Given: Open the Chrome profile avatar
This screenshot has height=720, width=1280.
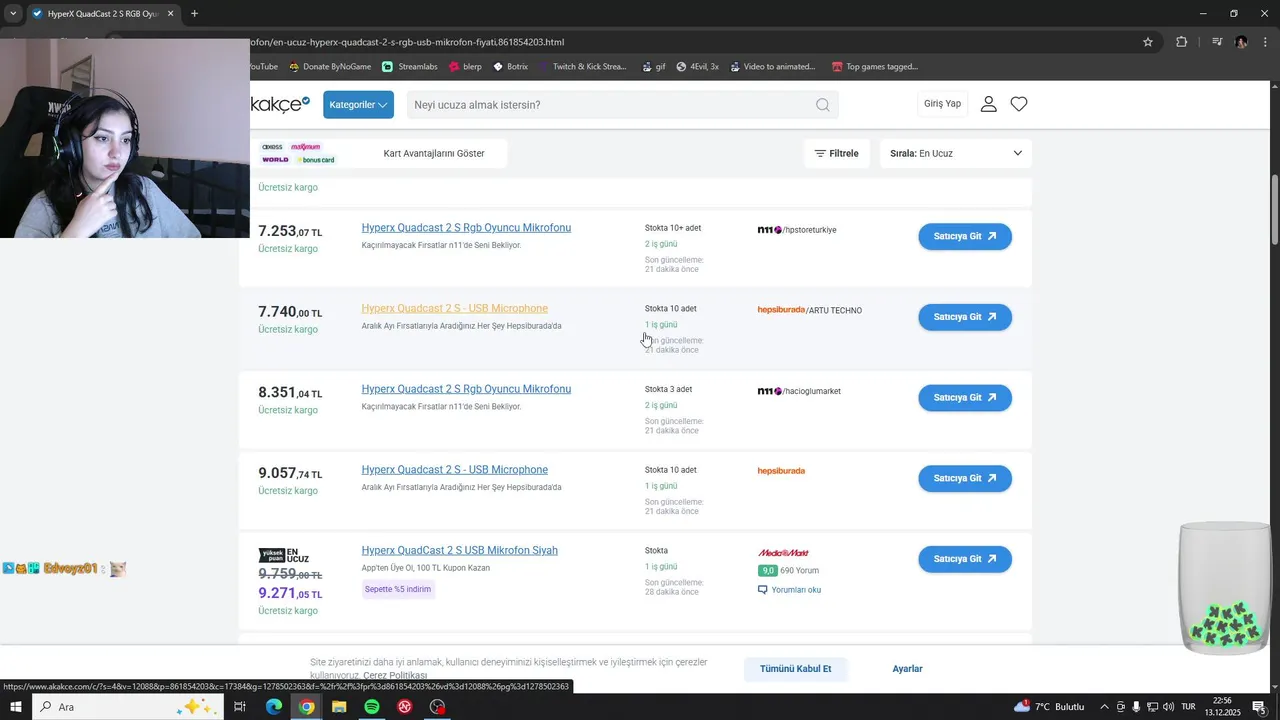Looking at the screenshot, I should click(x=1241, y=42).
